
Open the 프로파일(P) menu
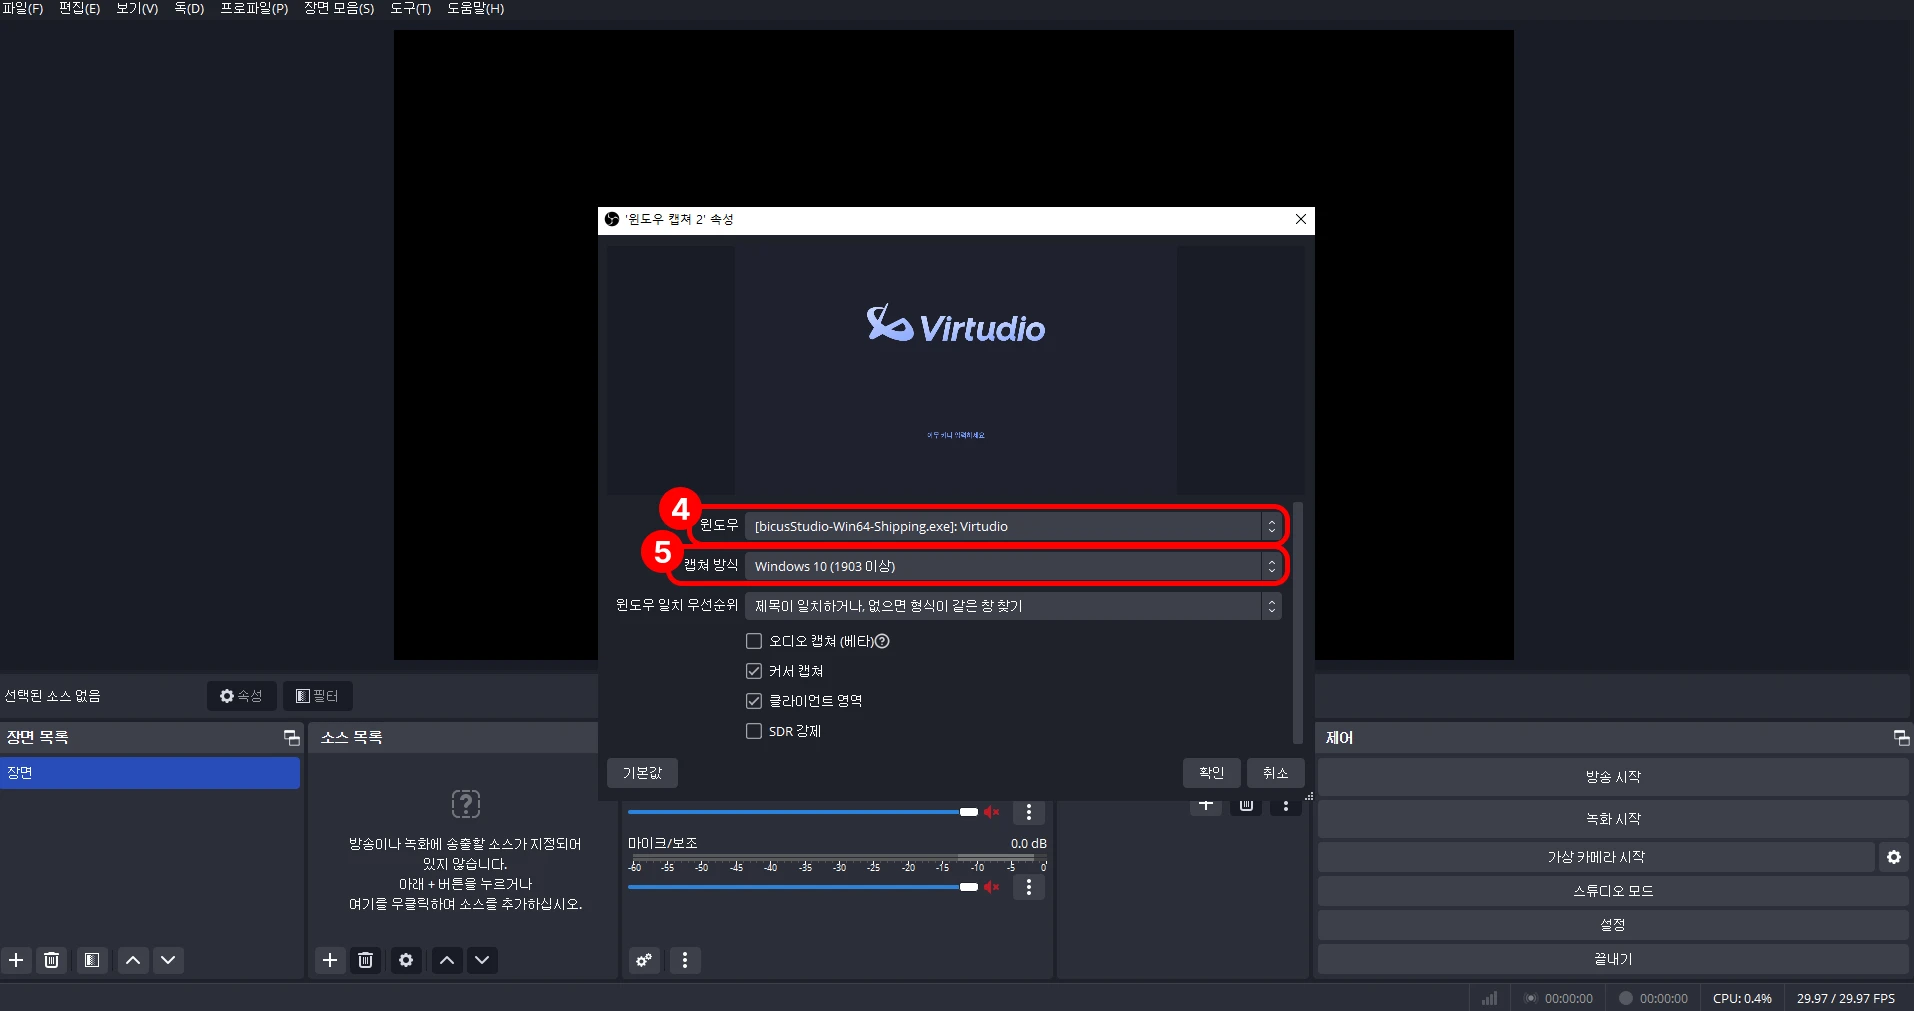click(x=254, y=8)
